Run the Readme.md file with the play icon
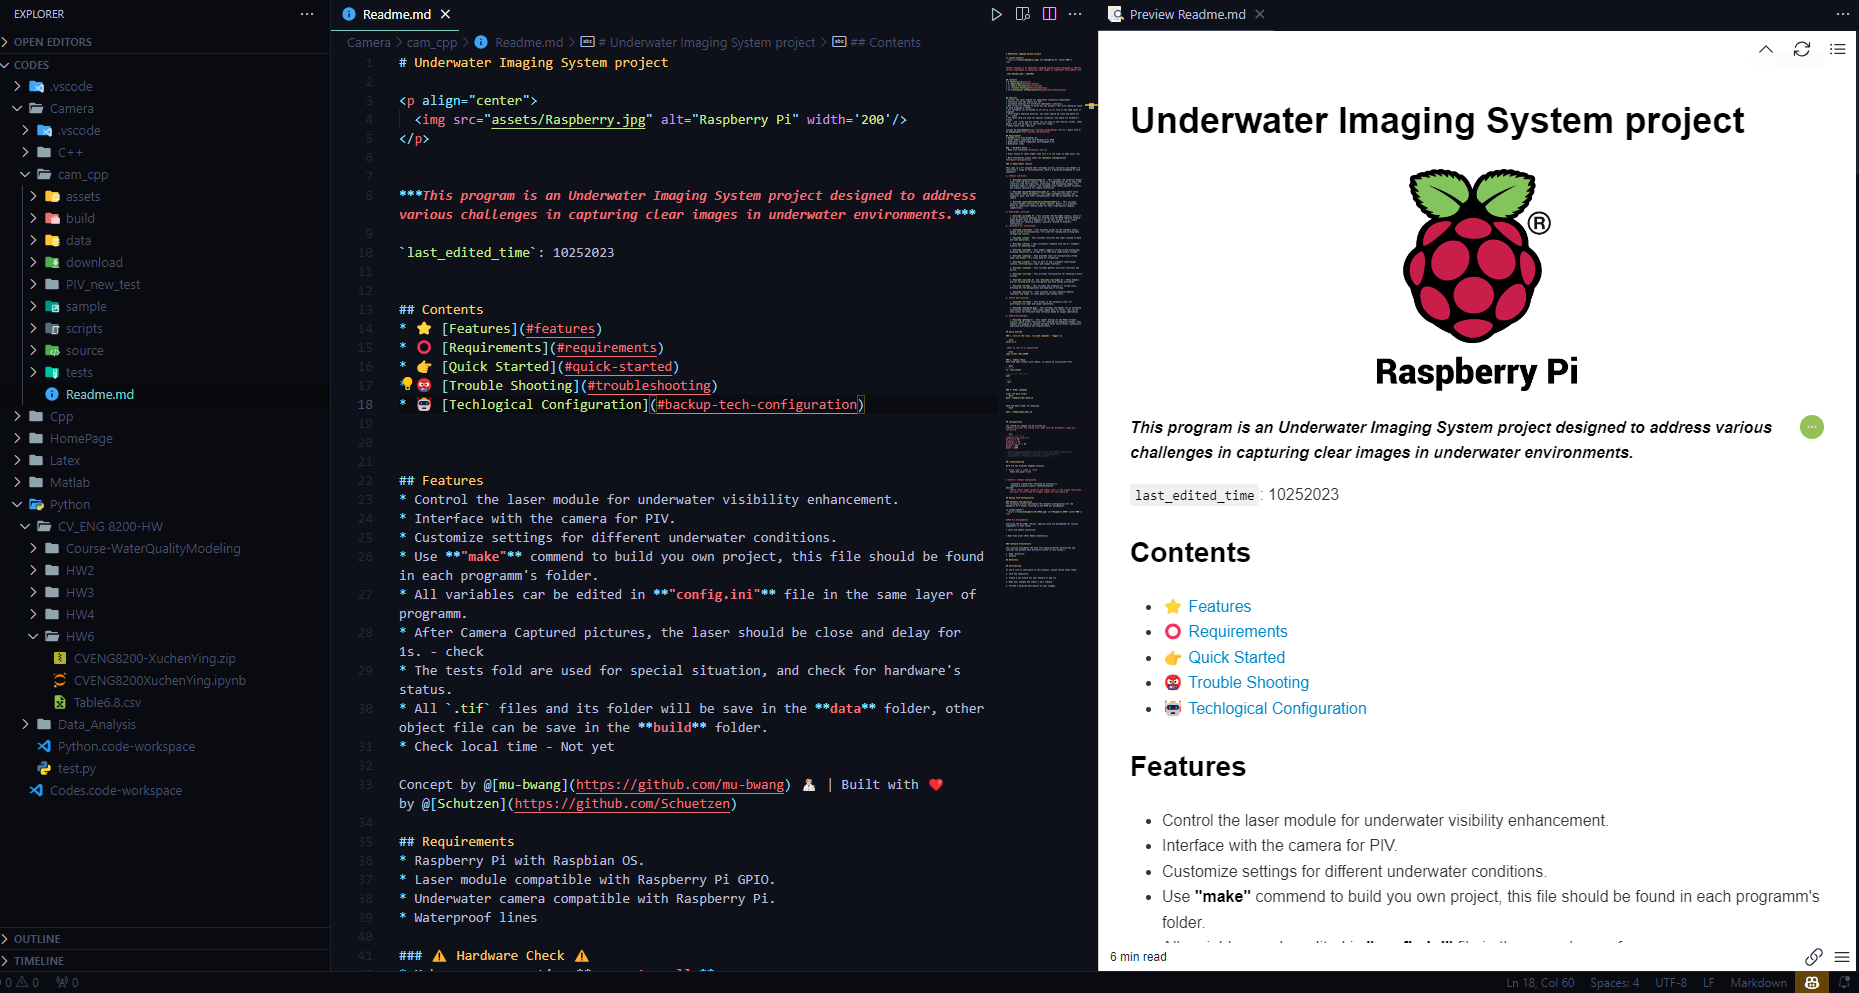 click(996, 14)
